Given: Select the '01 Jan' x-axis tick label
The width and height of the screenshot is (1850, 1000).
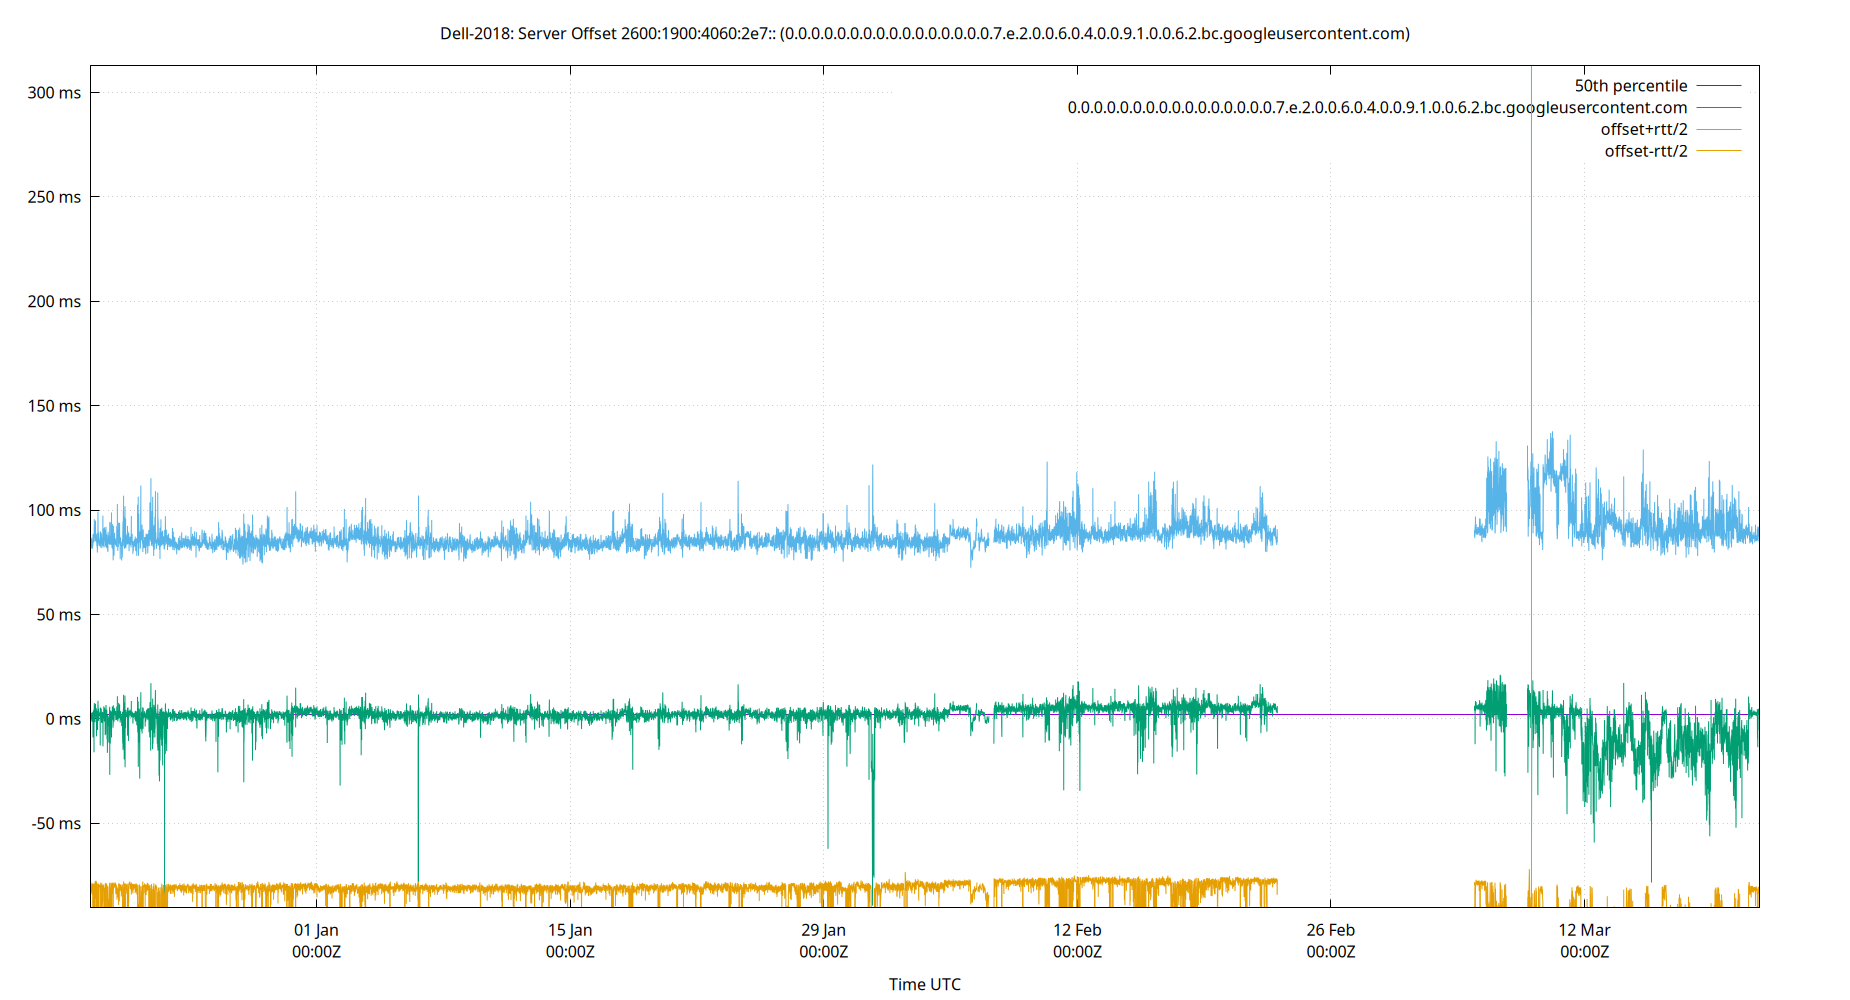Looking at the screenshot, I should pyautogui.click(x=316, y=930).
